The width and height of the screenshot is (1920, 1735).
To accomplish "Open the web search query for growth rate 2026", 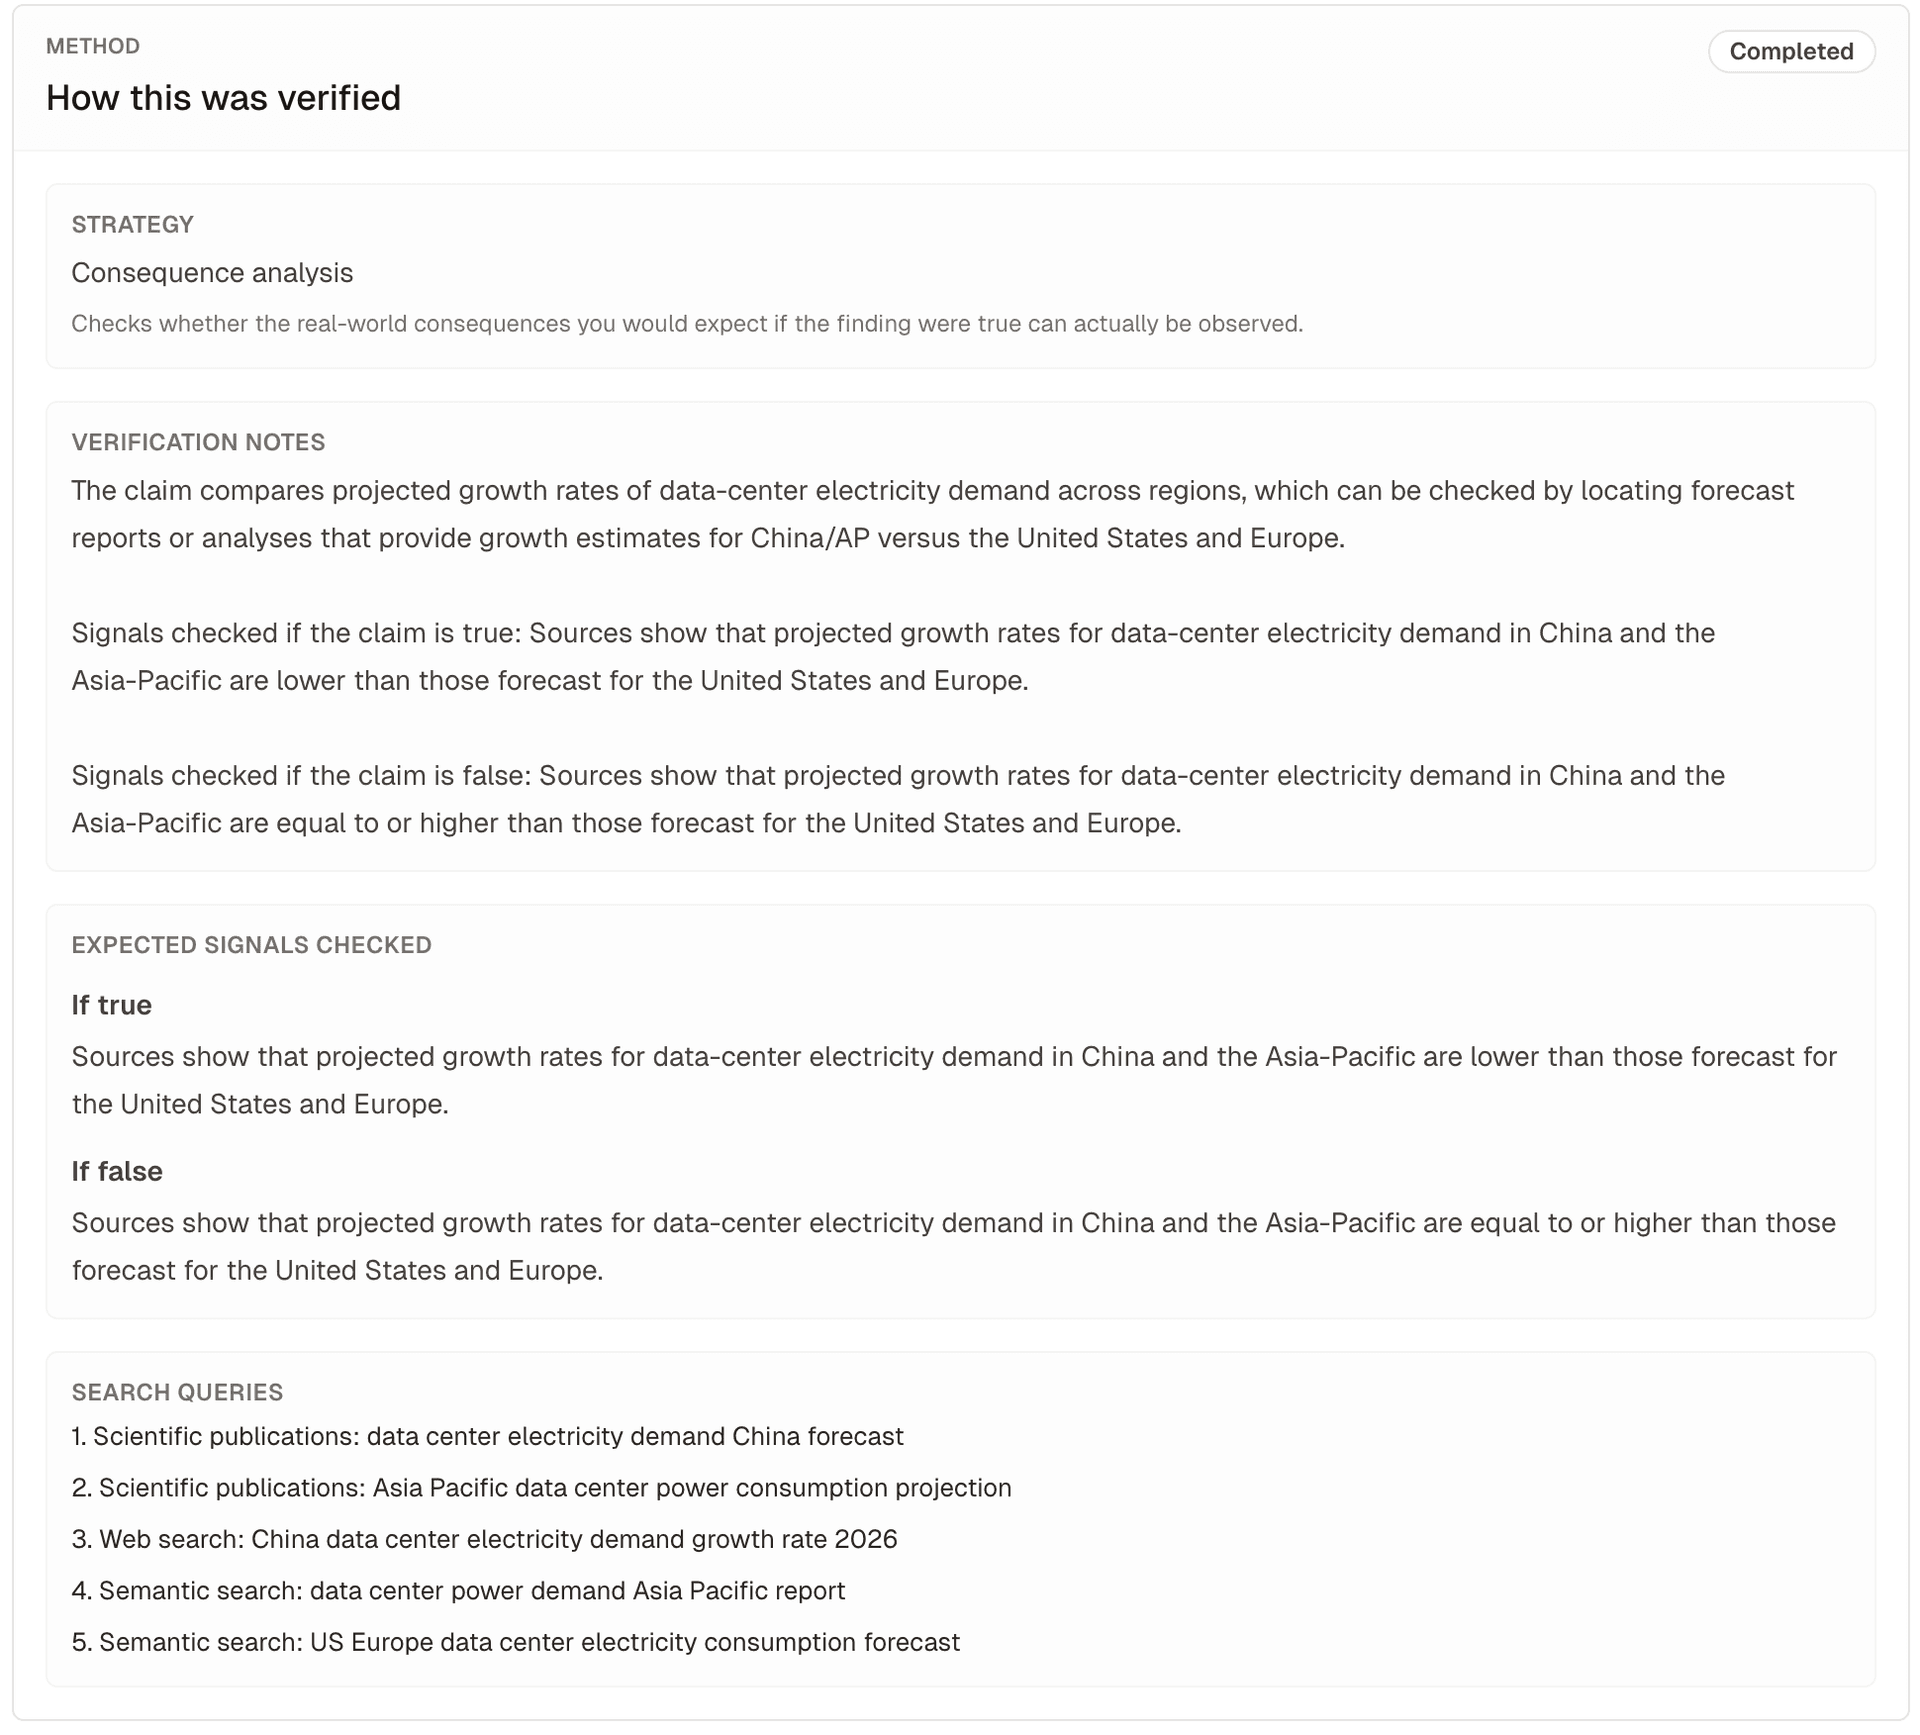I will (484, 1539).
